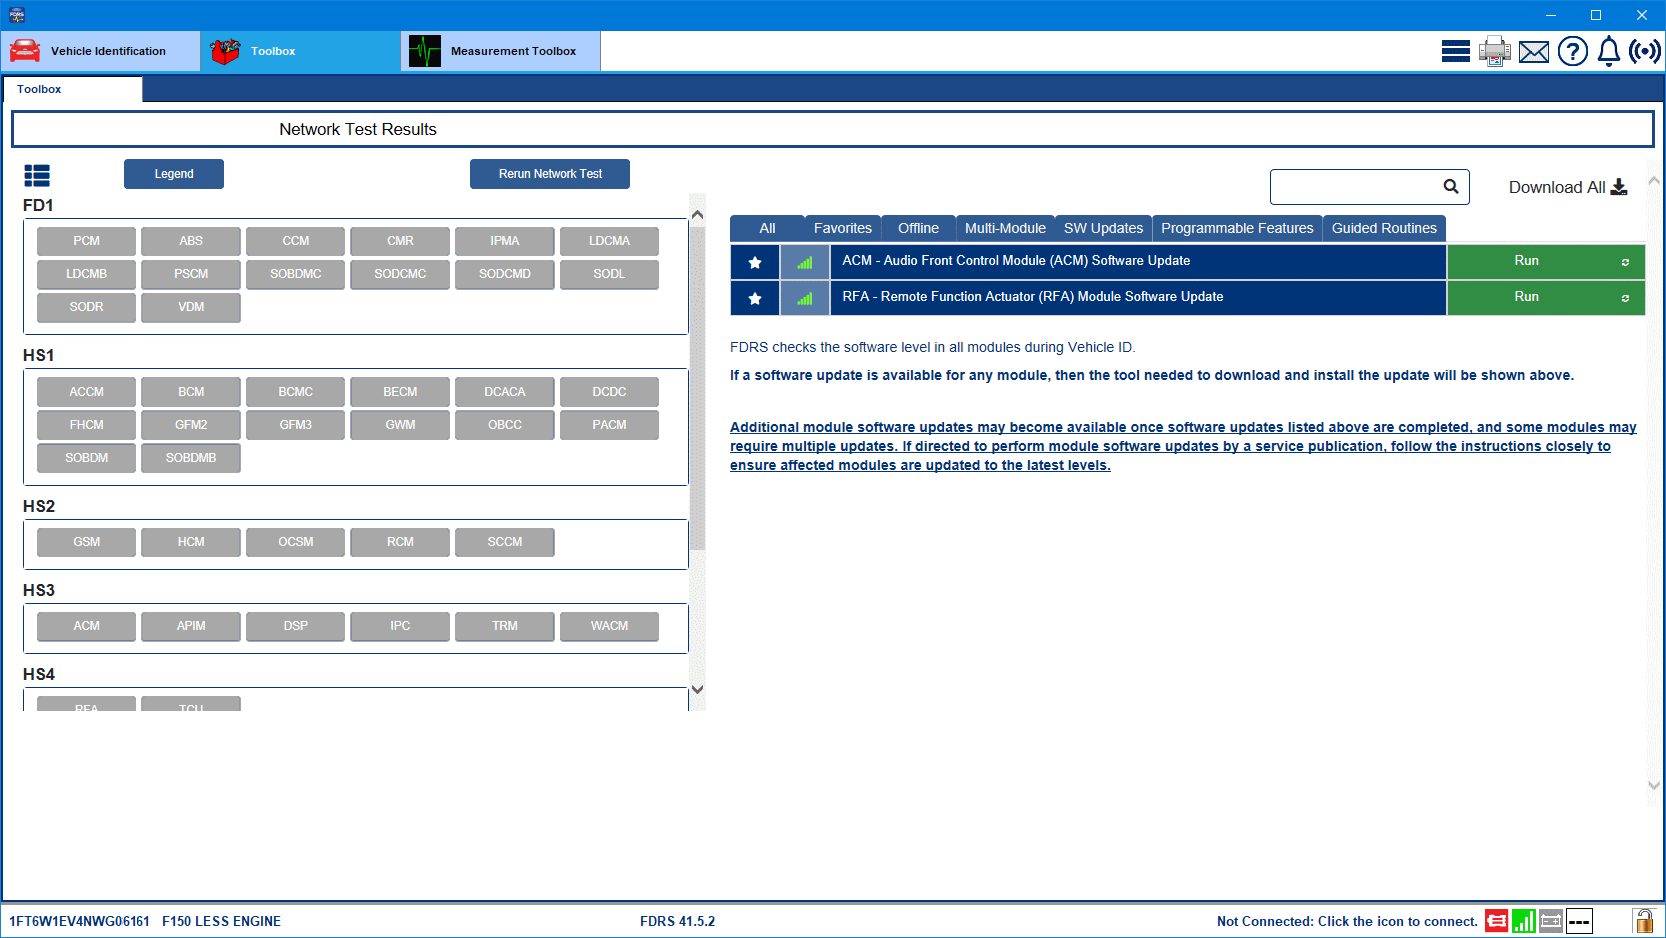Click the additional module updates link
The height and width of the screenshot is (938, 1666).
1183,446
